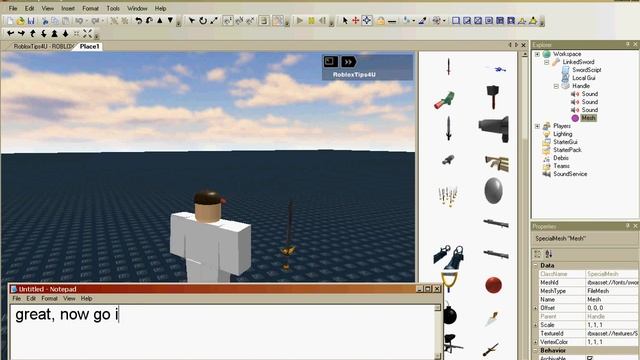Click the zoom extents four-arrow icon

(x=87, y=33)
